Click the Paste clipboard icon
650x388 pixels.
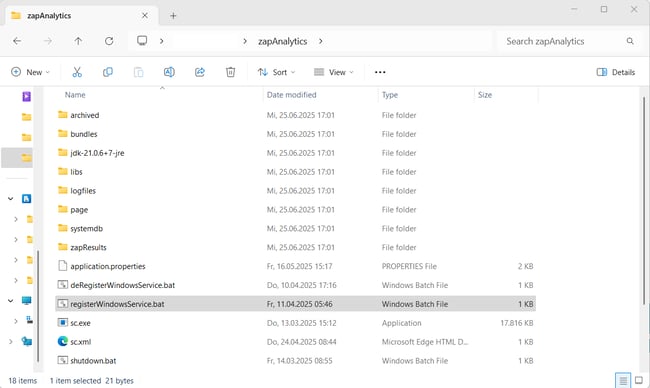(x=138, y=72)
